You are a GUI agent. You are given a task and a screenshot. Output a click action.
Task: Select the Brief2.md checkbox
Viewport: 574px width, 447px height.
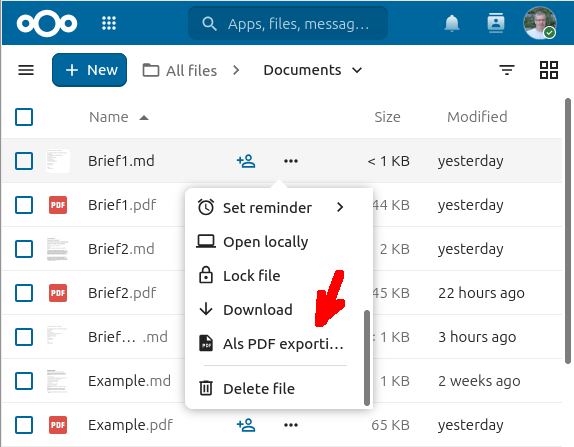24,249
